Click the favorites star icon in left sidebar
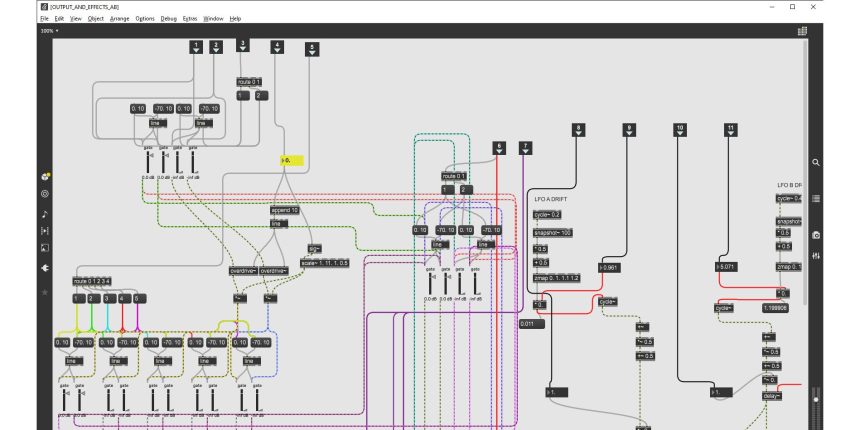 tap(45, 292)
